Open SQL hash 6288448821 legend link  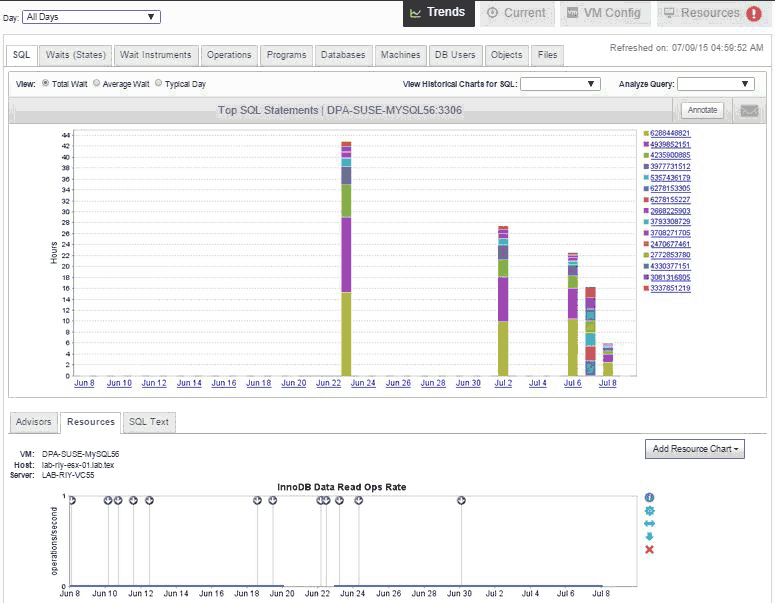(670, 133)
